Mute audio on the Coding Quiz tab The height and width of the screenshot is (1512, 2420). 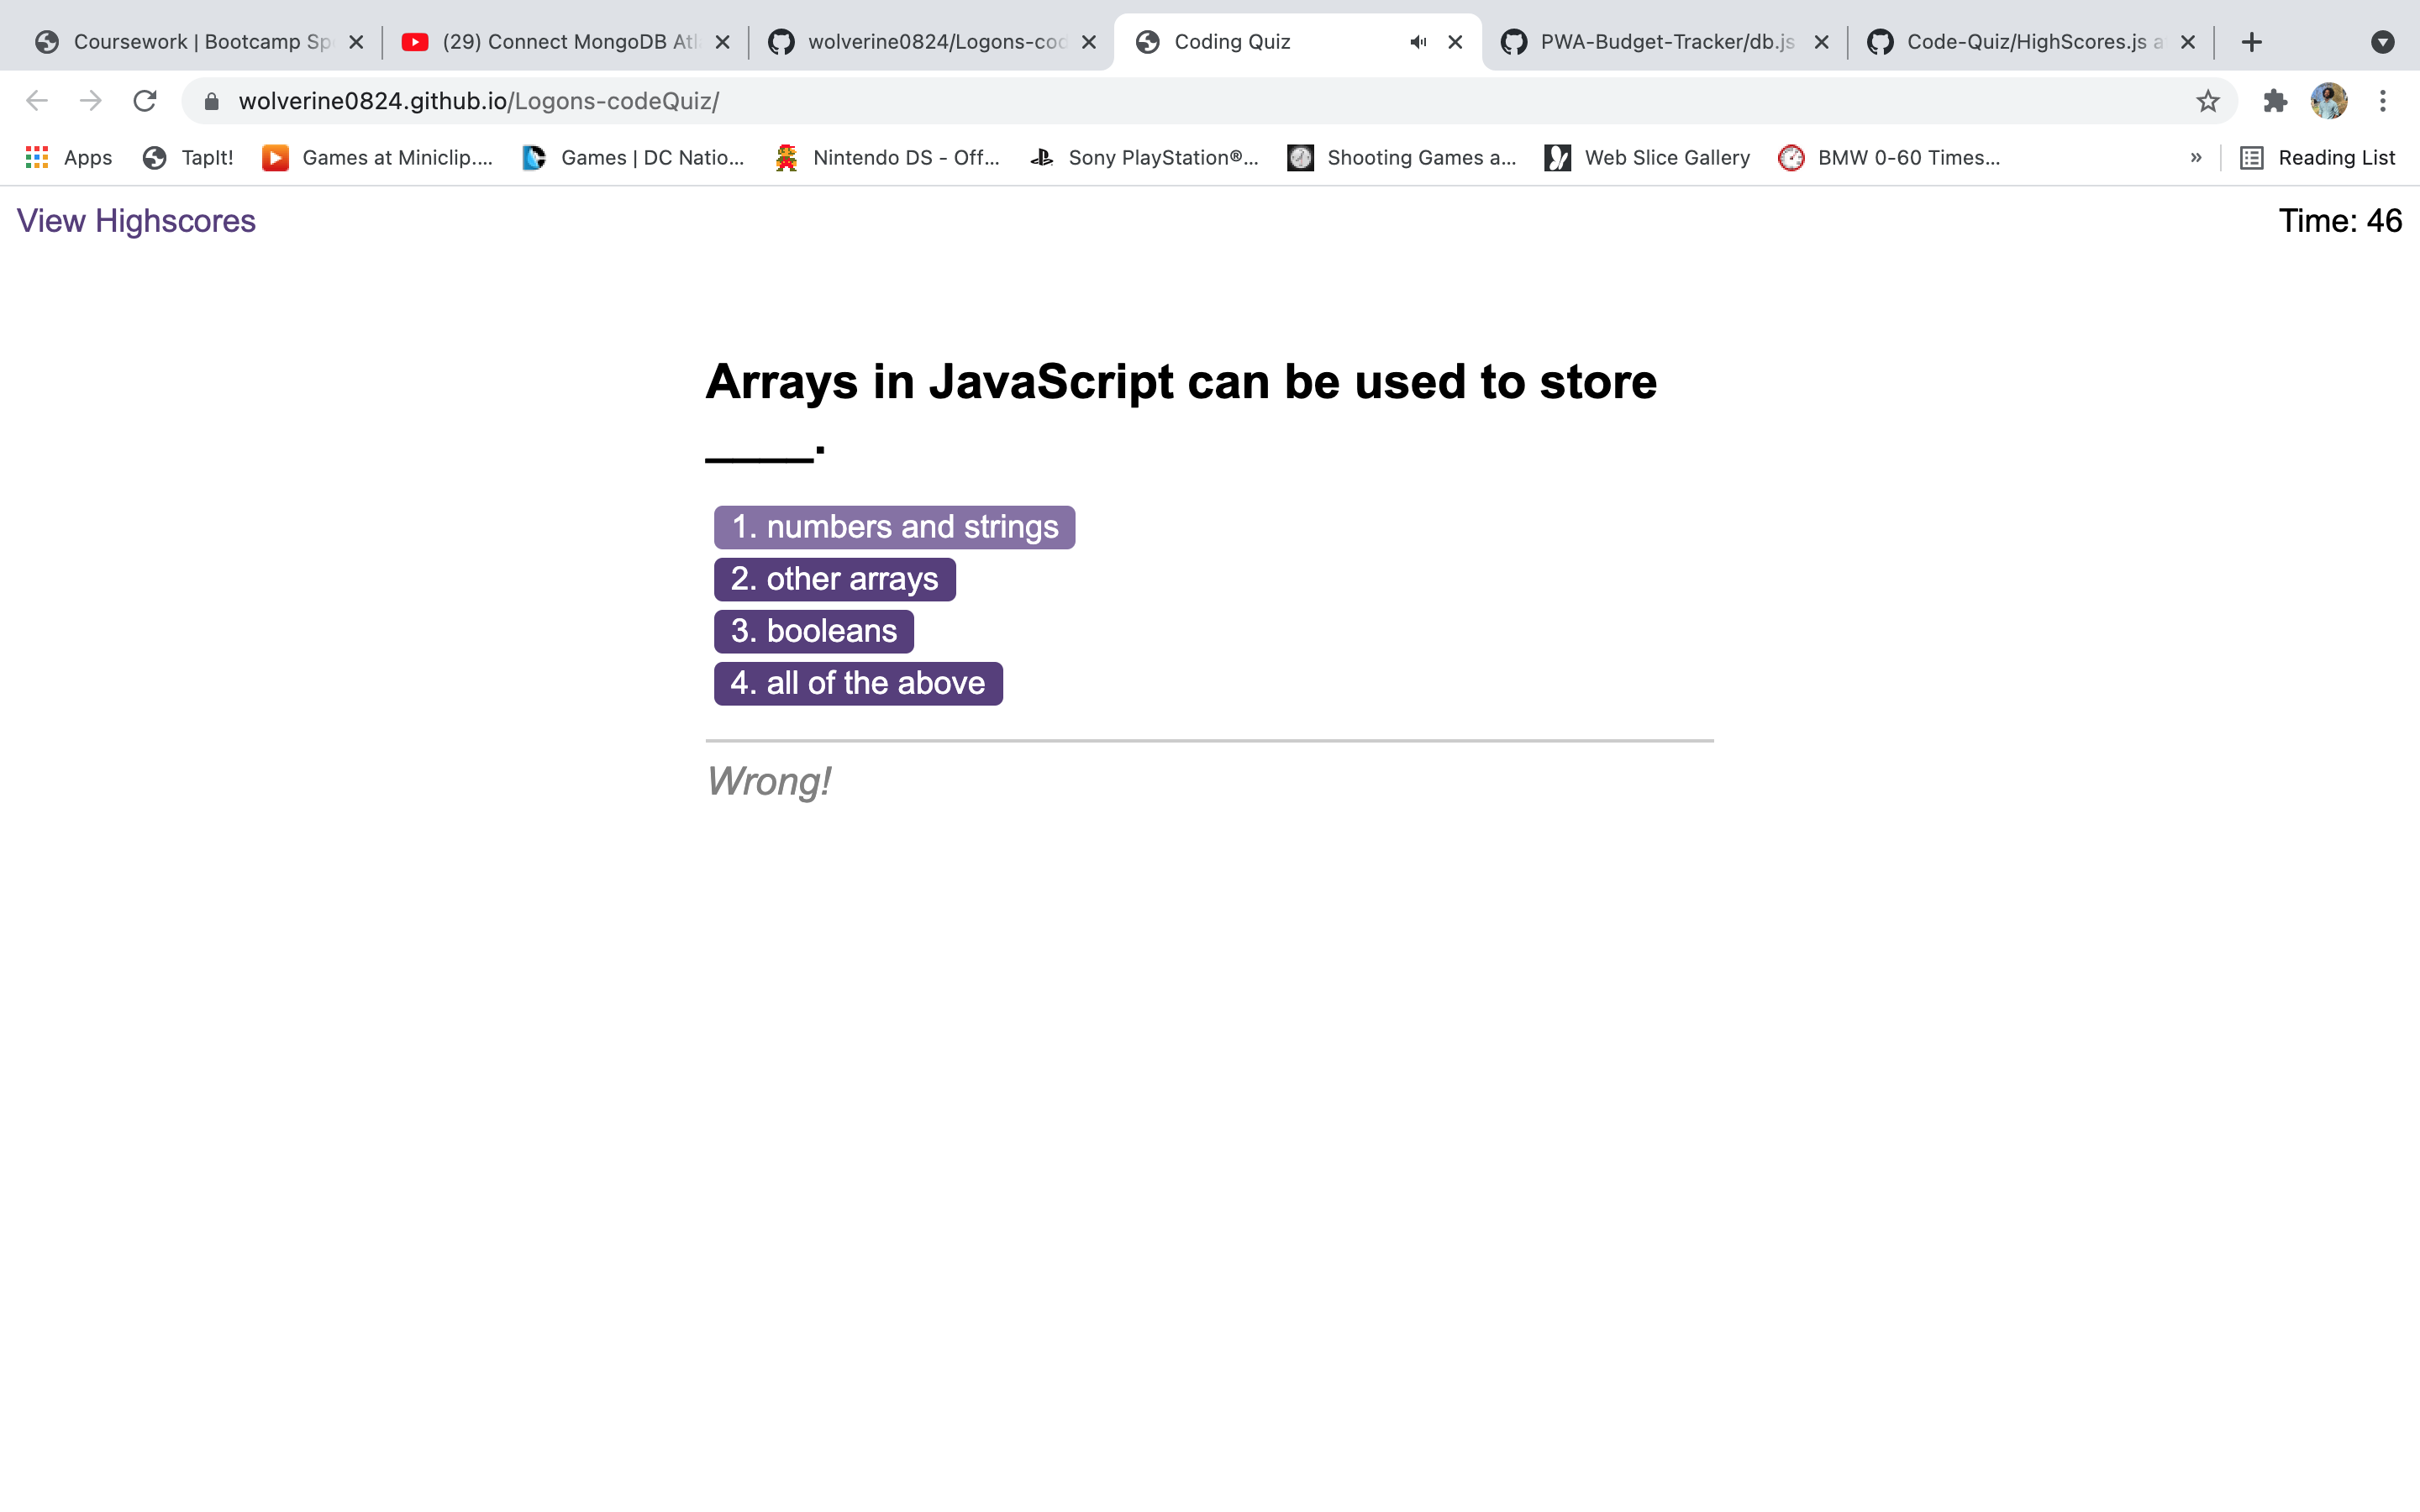tap(1417, 42)
